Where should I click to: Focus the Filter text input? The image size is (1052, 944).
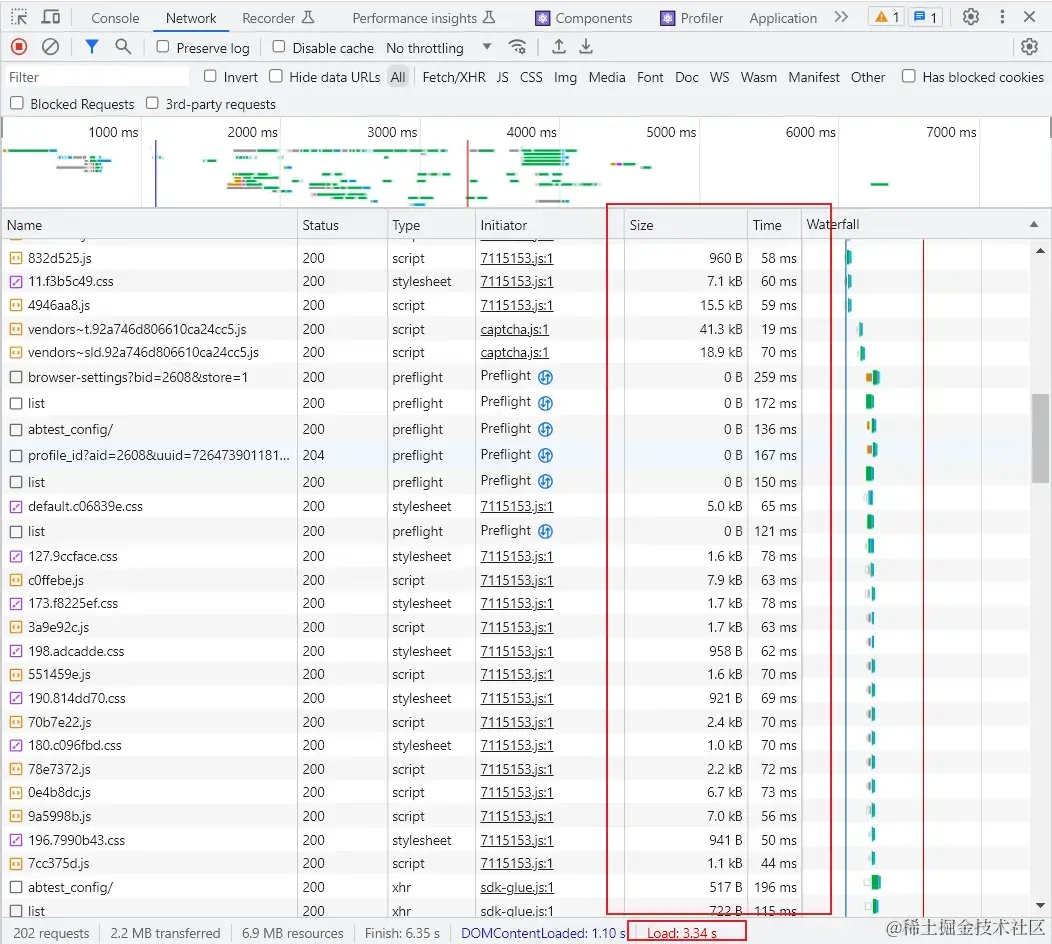(98, 77)
